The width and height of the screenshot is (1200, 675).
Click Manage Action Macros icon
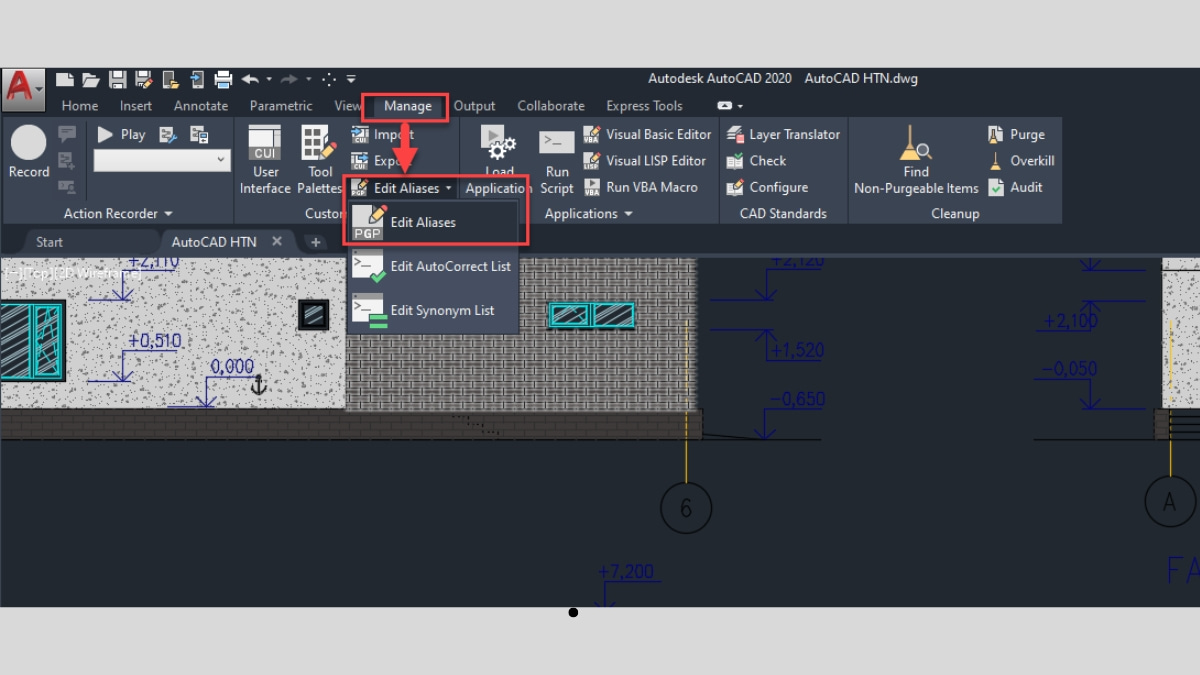(x=199, y=134)
